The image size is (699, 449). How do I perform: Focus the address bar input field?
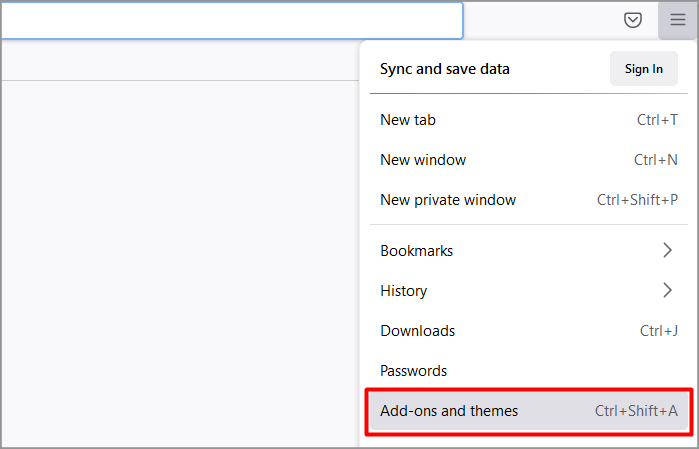click(x=230, y=20)
